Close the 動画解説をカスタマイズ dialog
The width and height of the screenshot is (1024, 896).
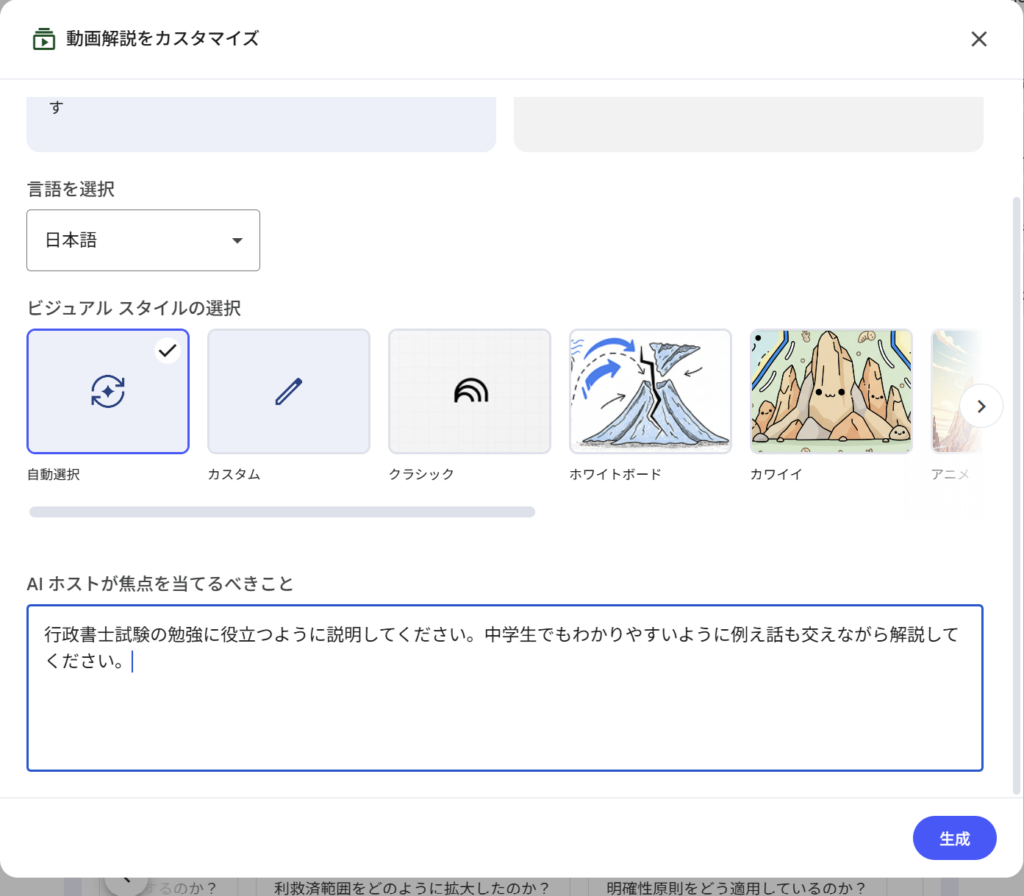[979, 39]
